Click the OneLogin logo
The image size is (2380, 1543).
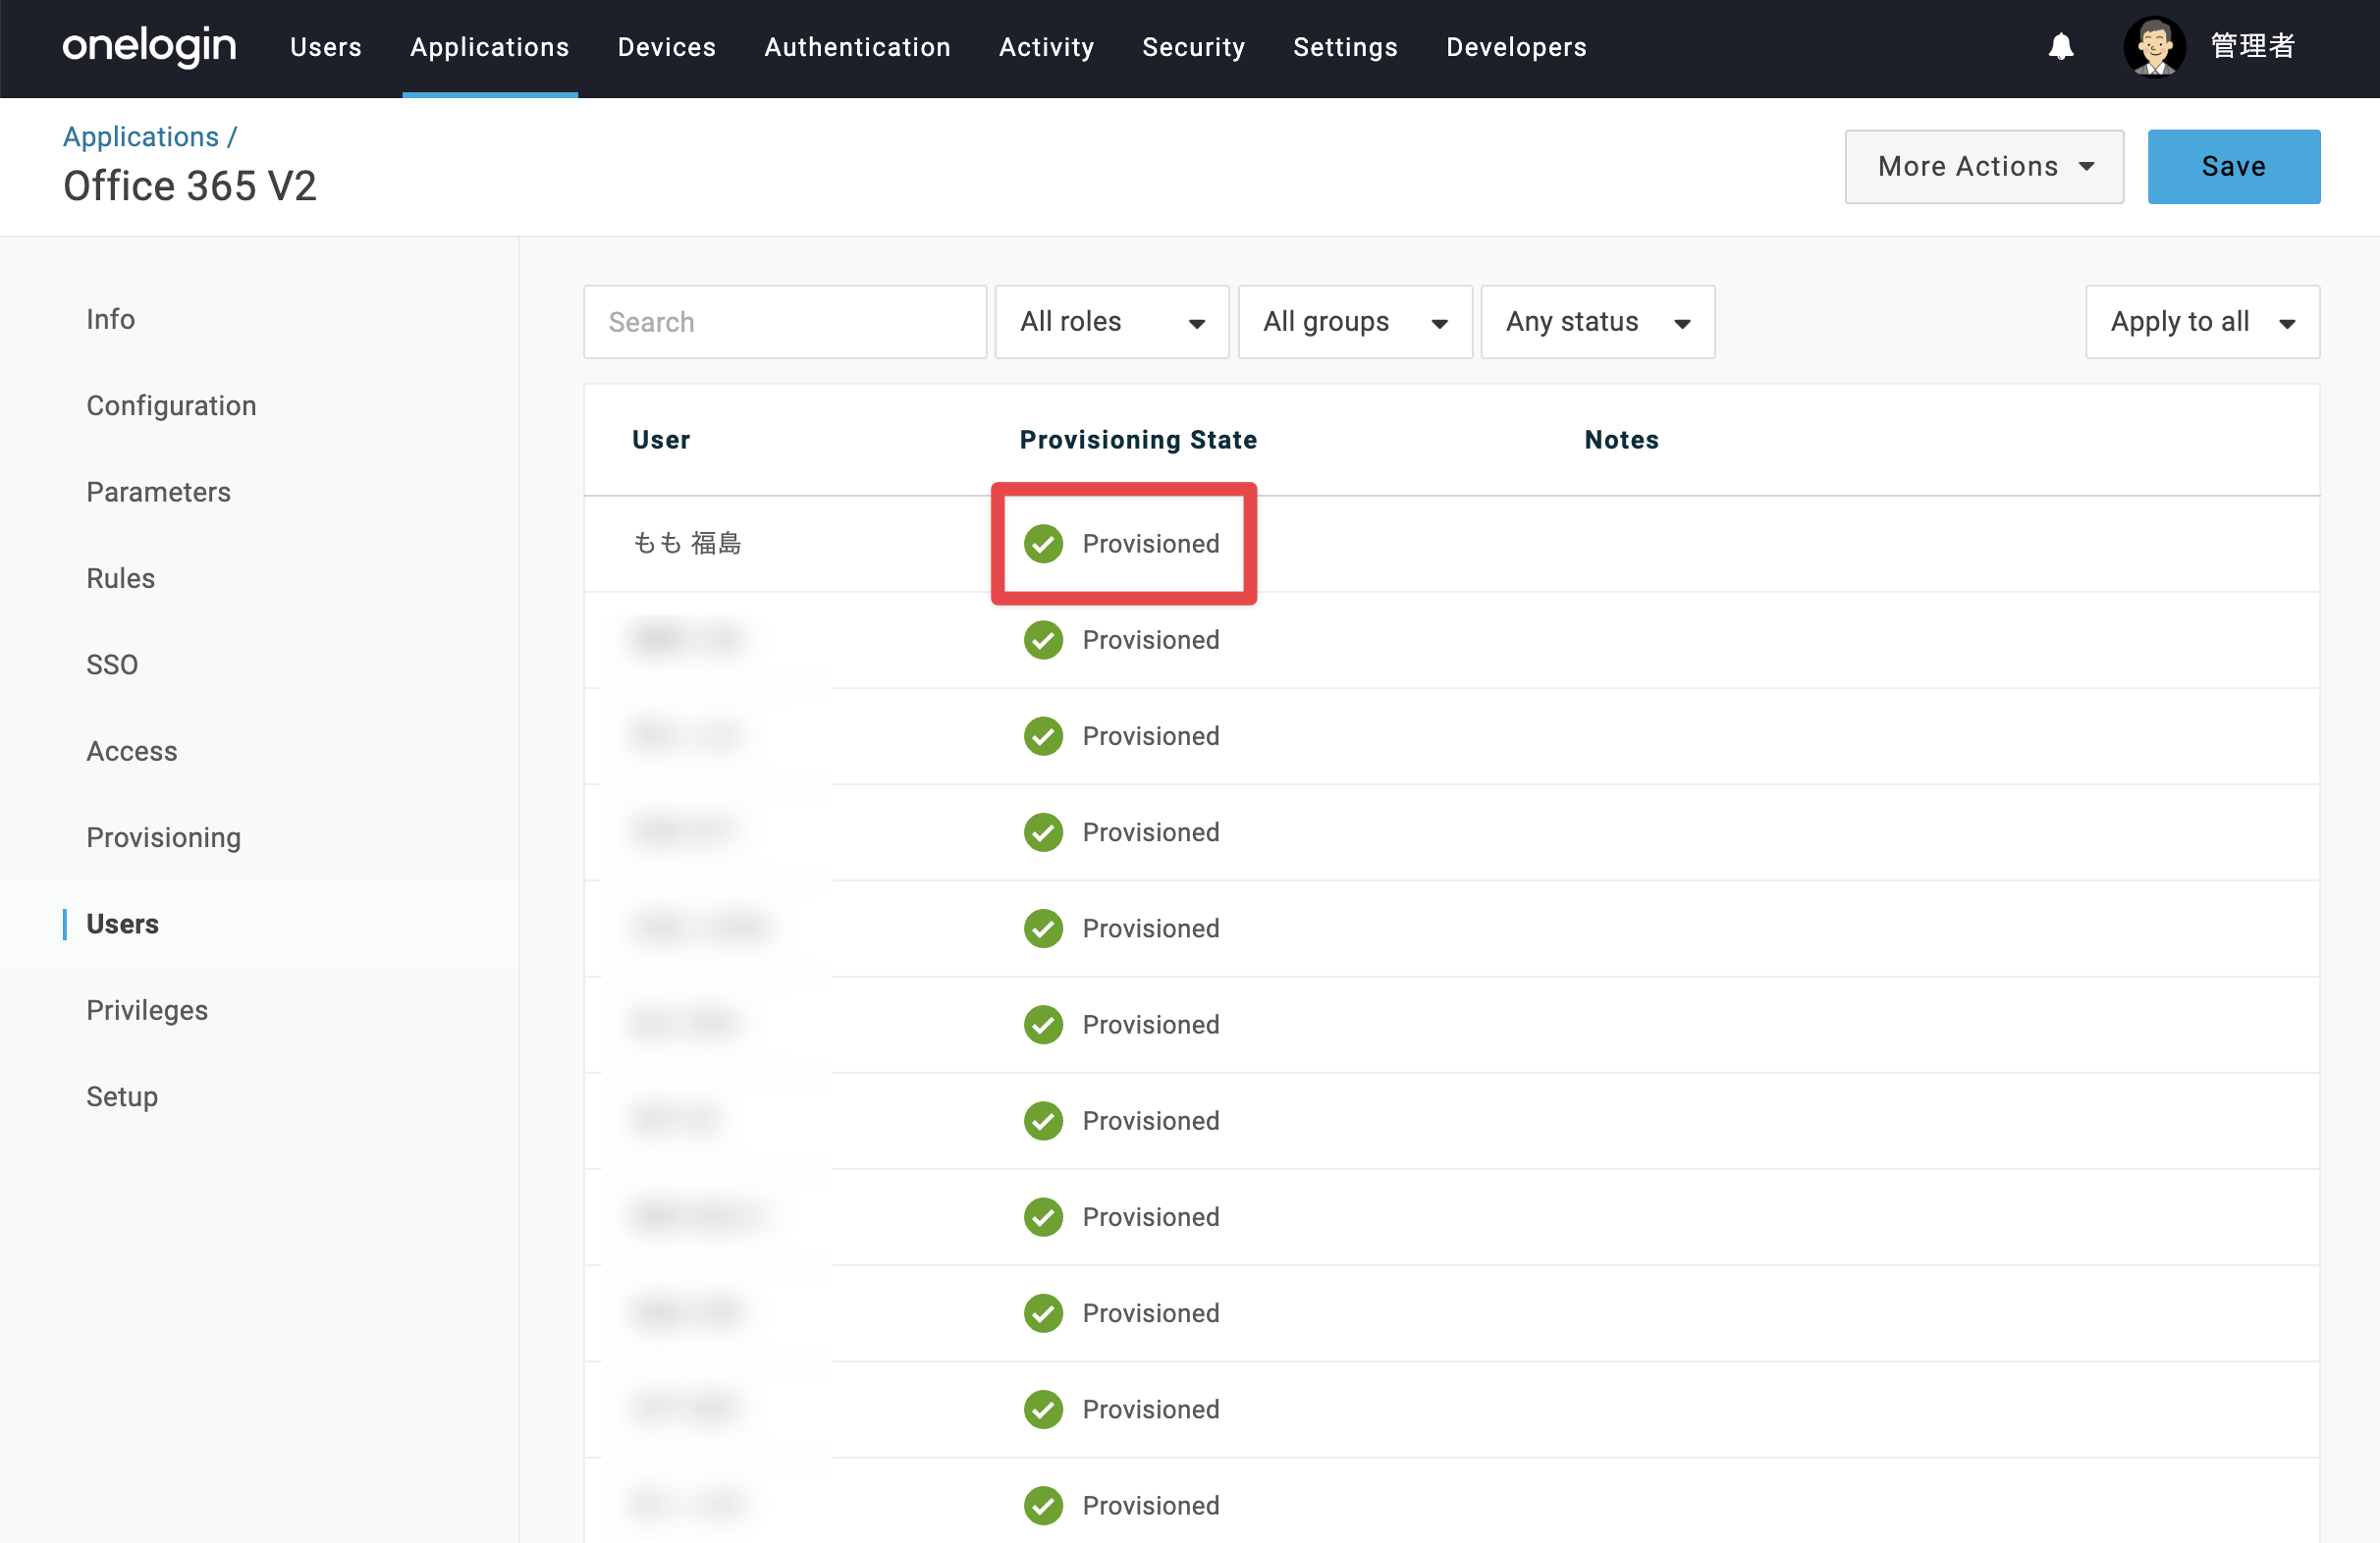tap(149, 46)
